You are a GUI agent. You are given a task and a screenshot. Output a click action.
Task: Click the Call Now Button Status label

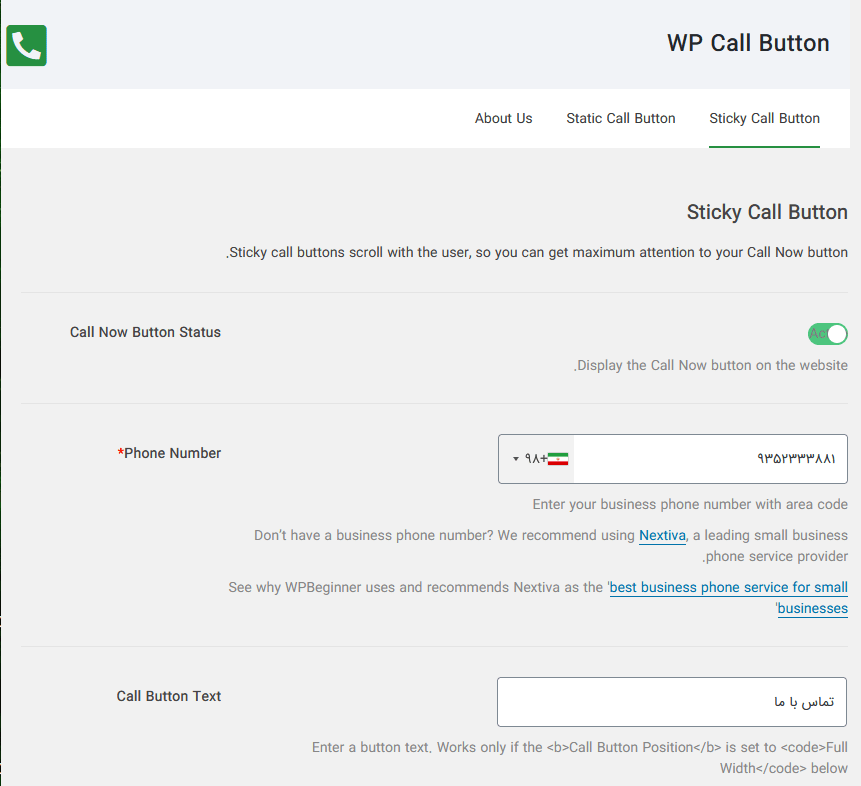(x=145, y=332)
